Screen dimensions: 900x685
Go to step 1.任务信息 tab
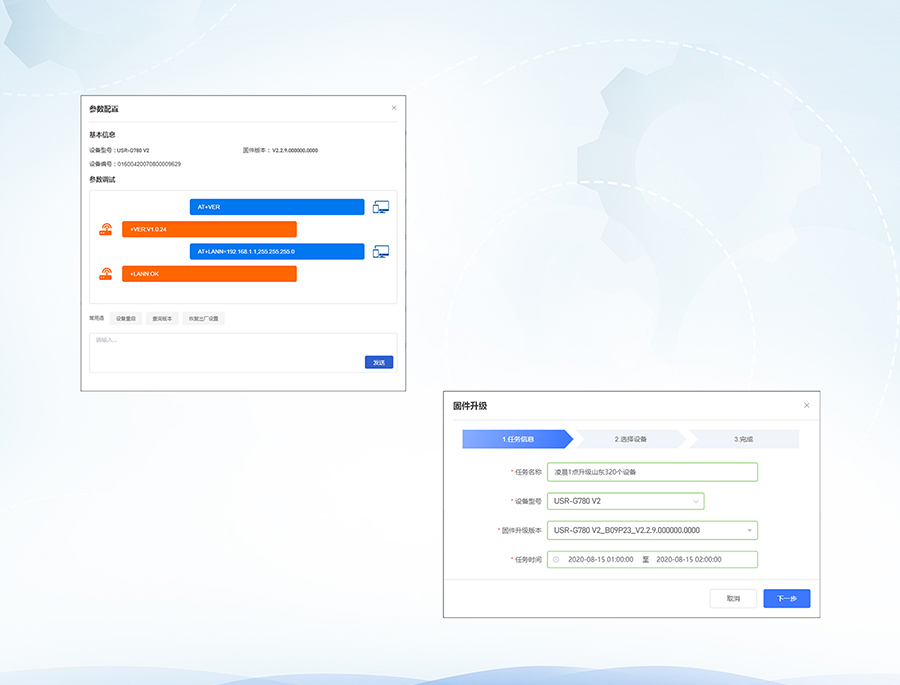click(x=517, y=439)
